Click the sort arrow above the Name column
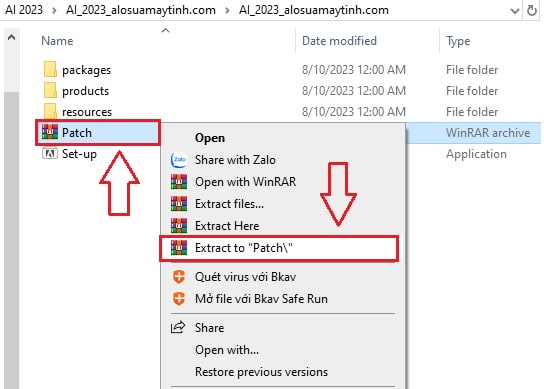544x389 pixels. tap(166, 31)
